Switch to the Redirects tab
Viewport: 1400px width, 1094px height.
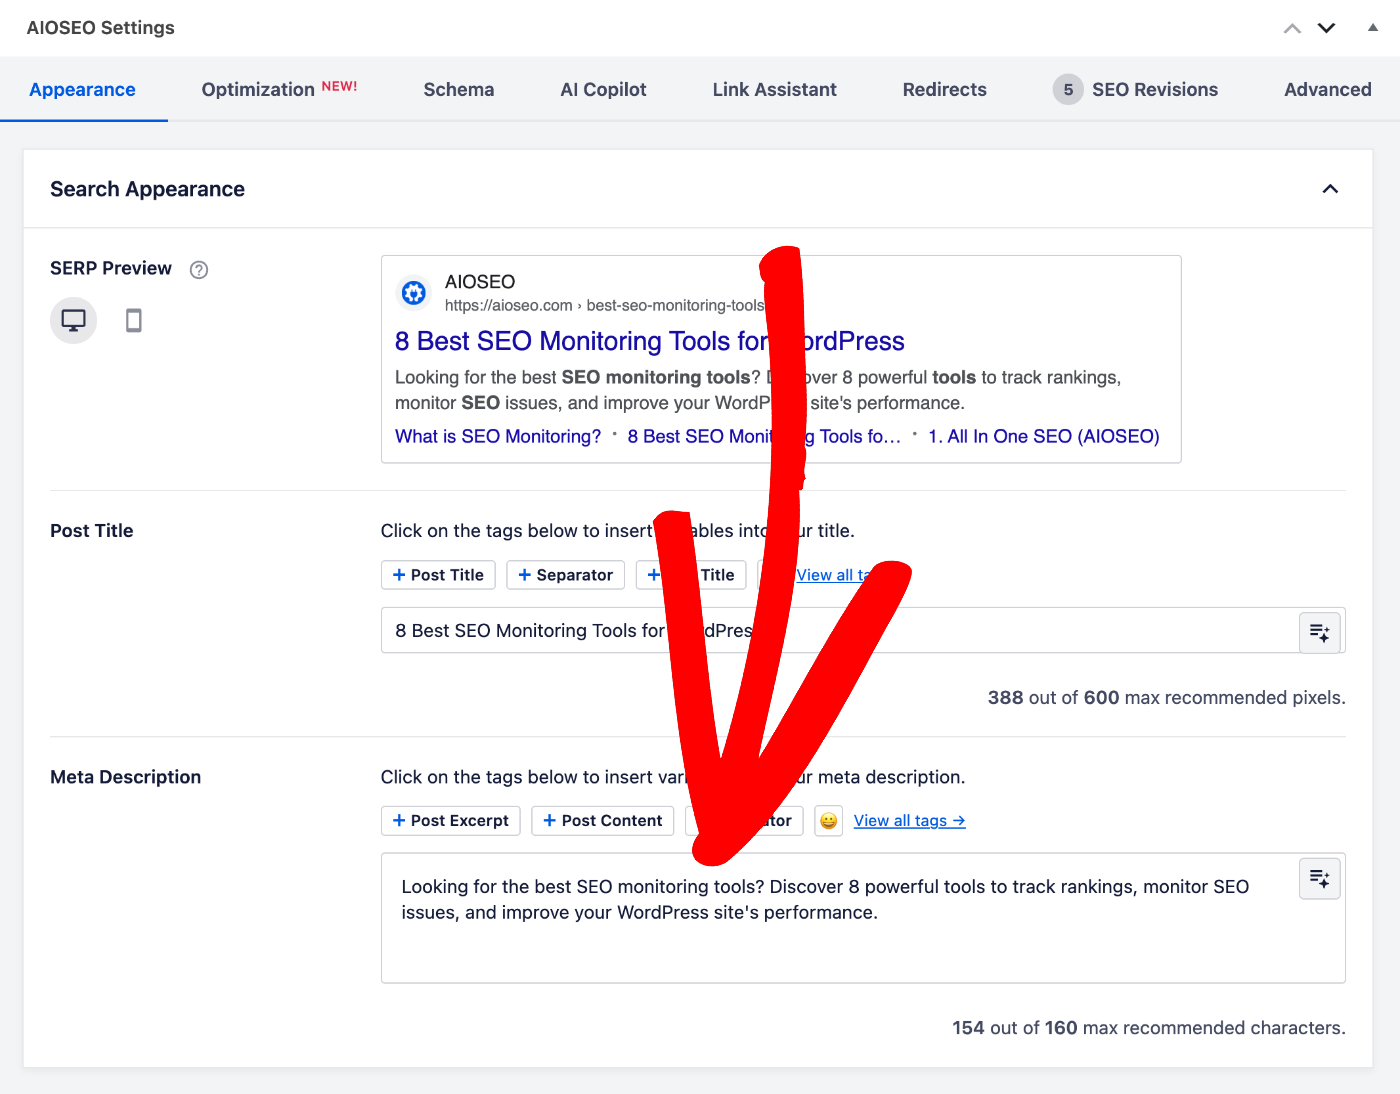coord(945,90)
